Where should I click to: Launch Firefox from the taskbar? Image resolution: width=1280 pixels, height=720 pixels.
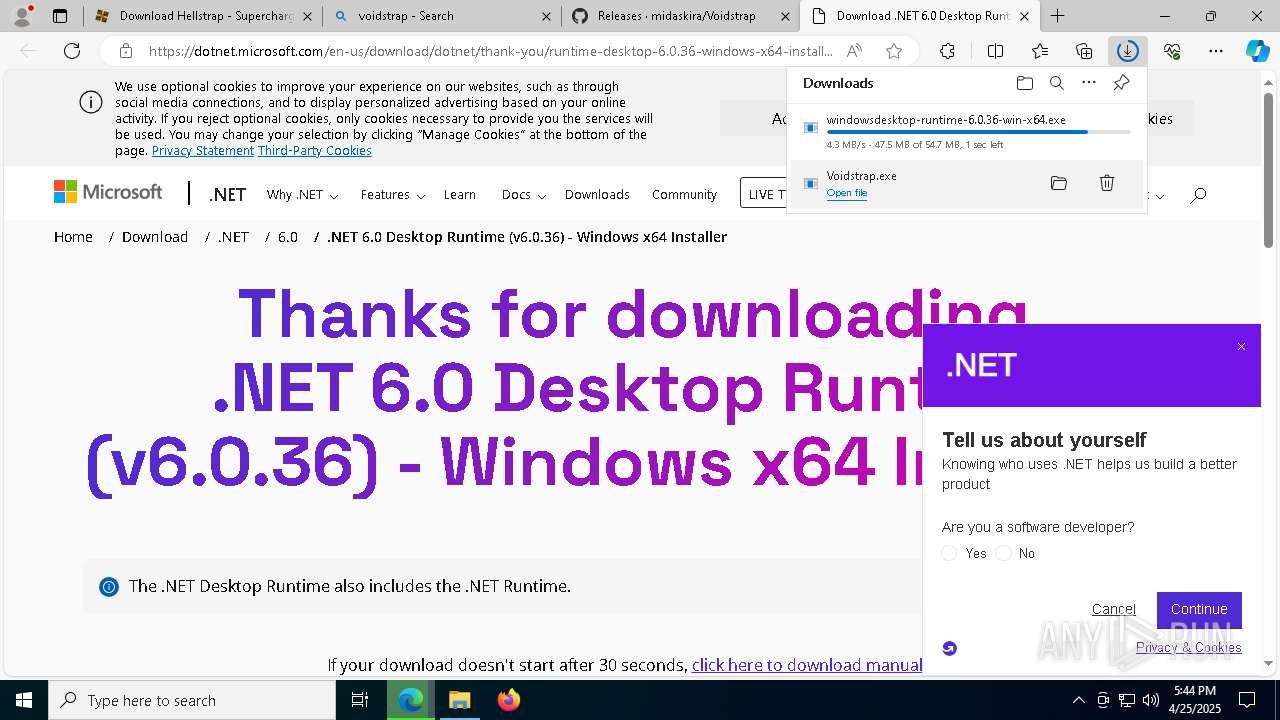click(x=508, y=700)
